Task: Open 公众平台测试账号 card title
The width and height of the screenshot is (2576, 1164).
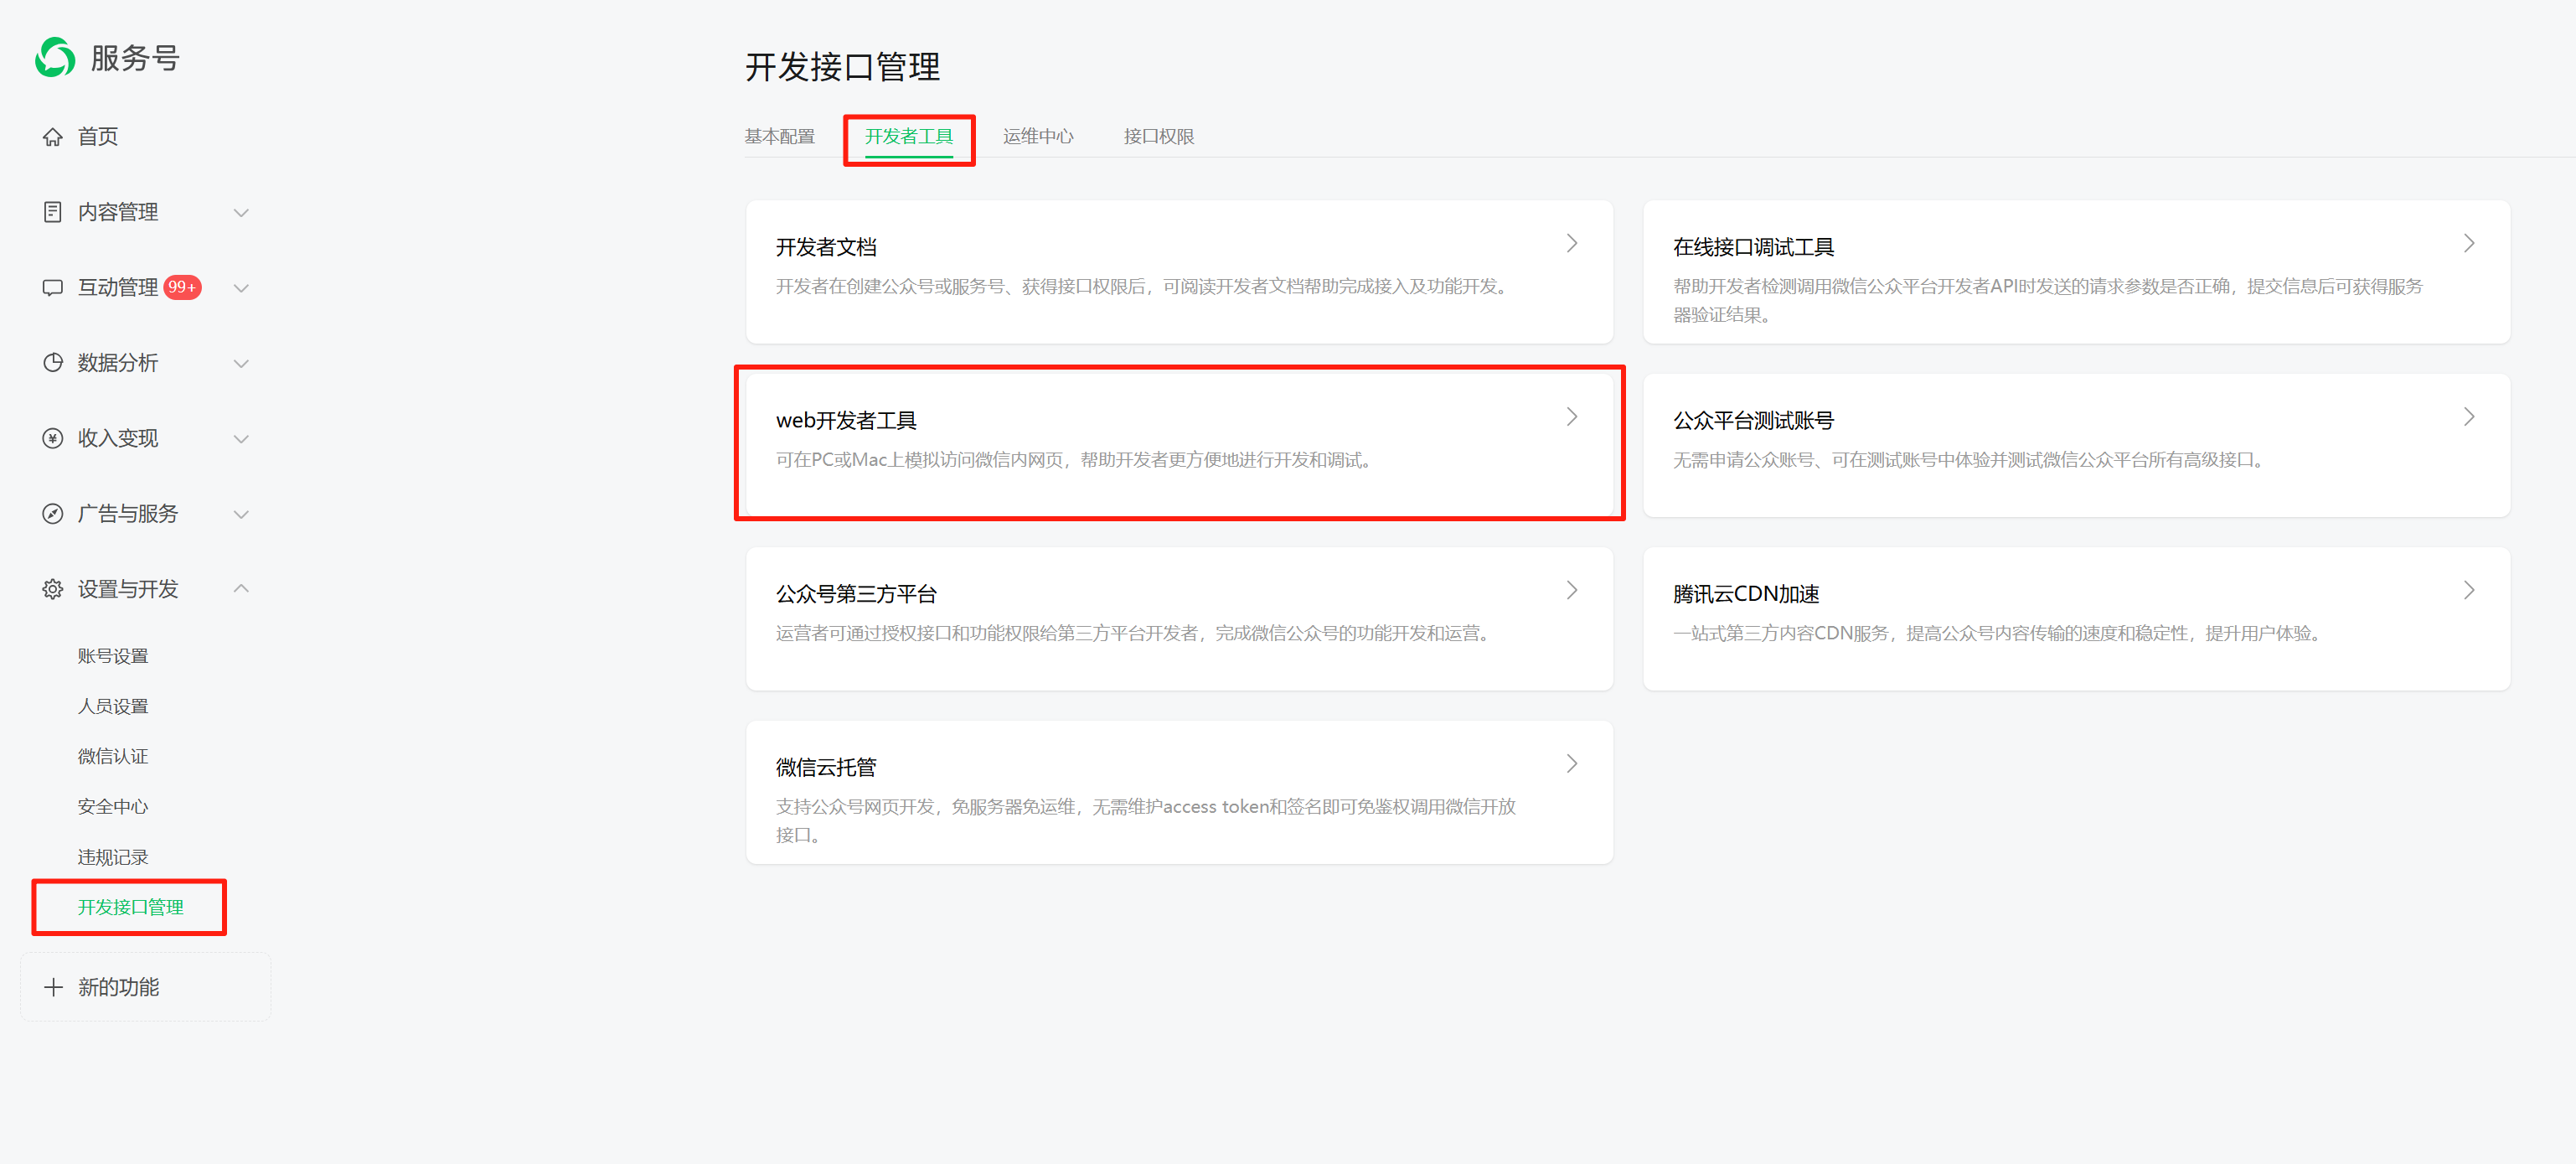Action: tap(1753, 420)
